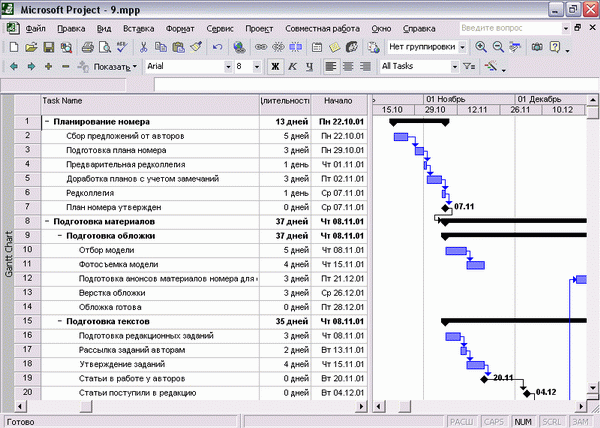Open the Показать outline level dropdown
The height and width of the screenshot is (428, 600).
115,67
